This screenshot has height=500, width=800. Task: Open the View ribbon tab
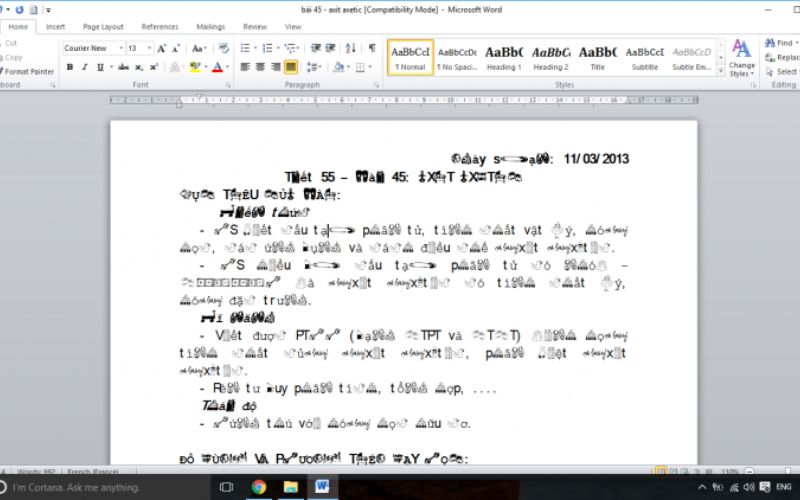pyautogui.click(x=293, y=27)
